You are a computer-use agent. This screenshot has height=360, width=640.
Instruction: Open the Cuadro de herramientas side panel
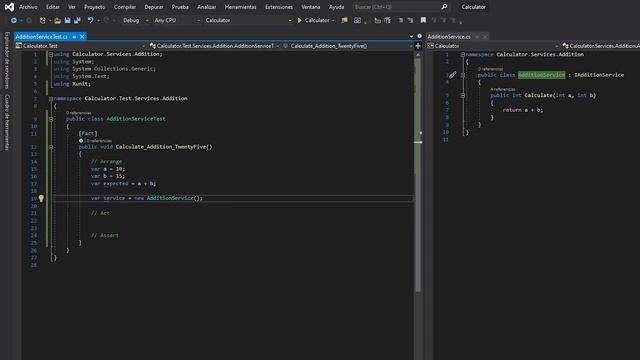7,122
